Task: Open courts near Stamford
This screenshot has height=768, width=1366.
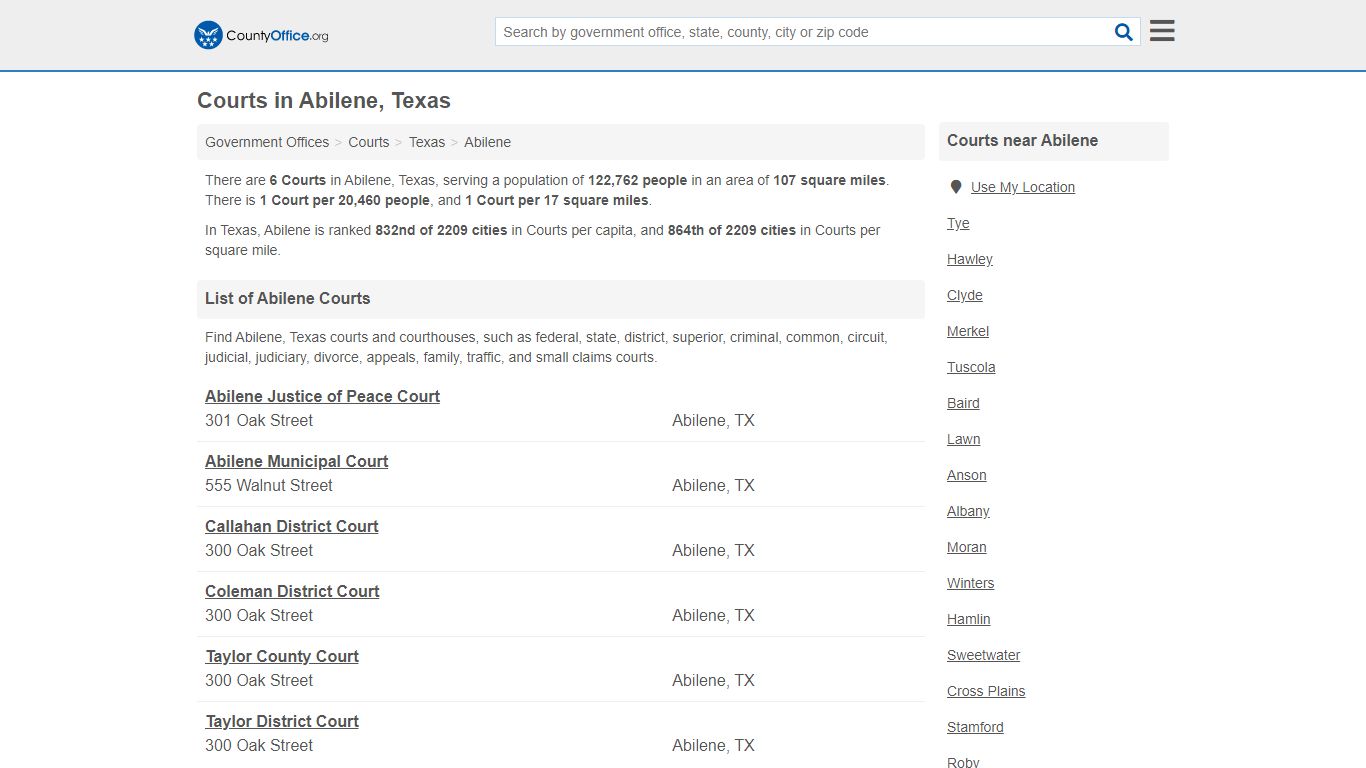Action: [975, 727]
